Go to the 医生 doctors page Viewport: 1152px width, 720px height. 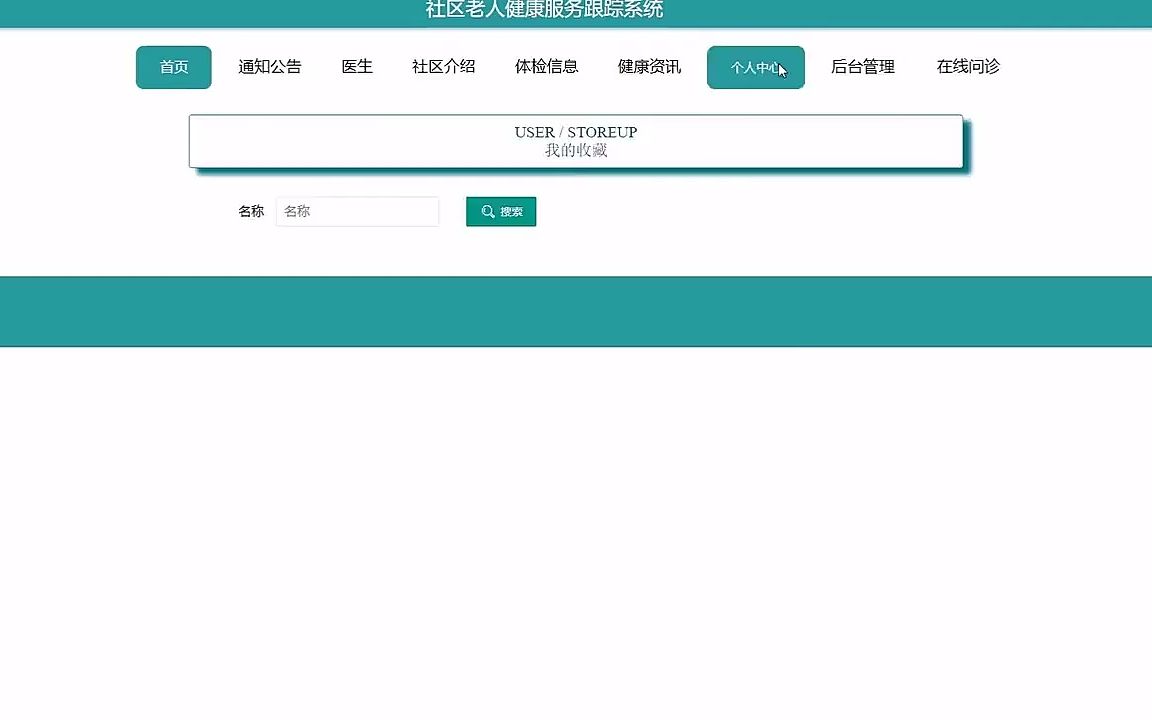point(357,66)
